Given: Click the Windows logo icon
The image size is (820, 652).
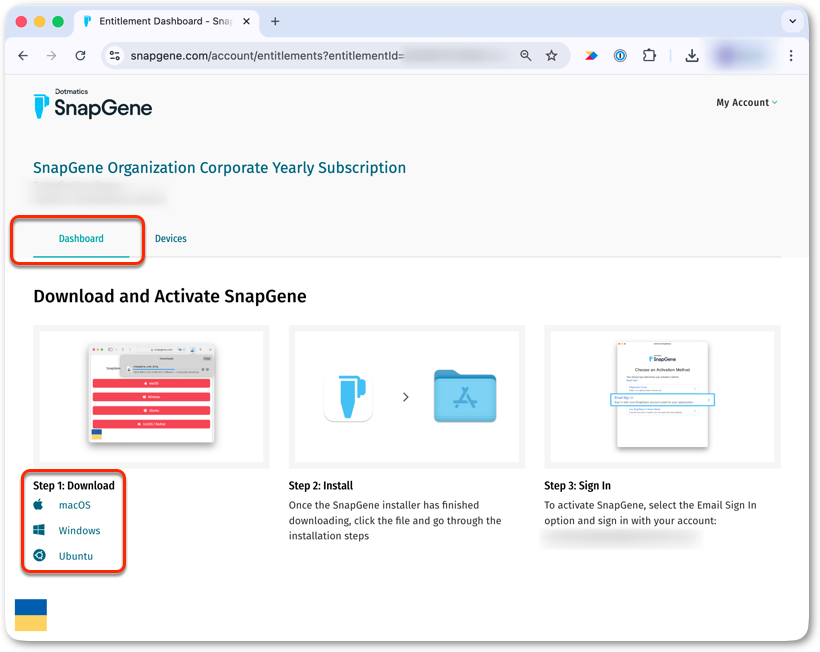Looking at the screenshot, I should 39,530.
